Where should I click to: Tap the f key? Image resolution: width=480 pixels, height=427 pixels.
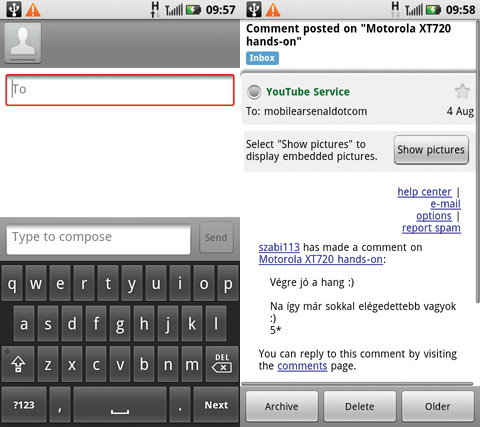pos(96,324)
